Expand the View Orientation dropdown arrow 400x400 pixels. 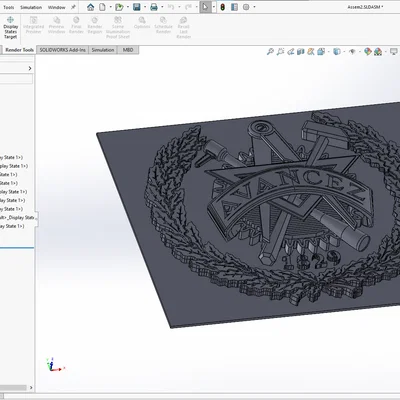329,52
